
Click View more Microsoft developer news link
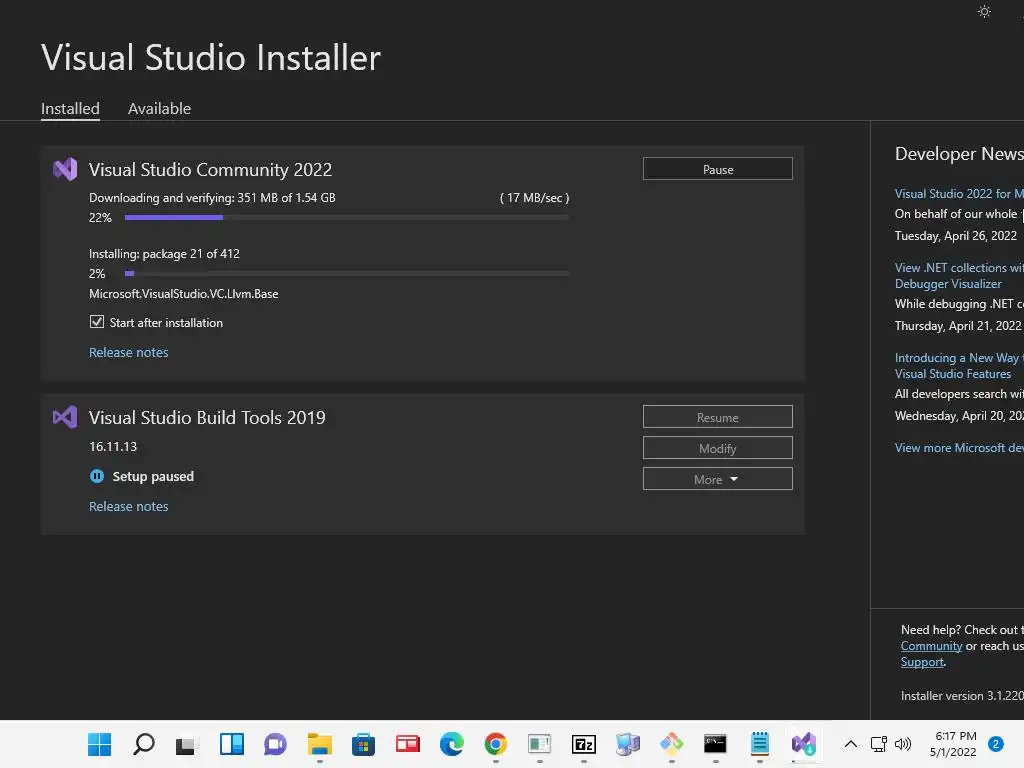(959, 448)
